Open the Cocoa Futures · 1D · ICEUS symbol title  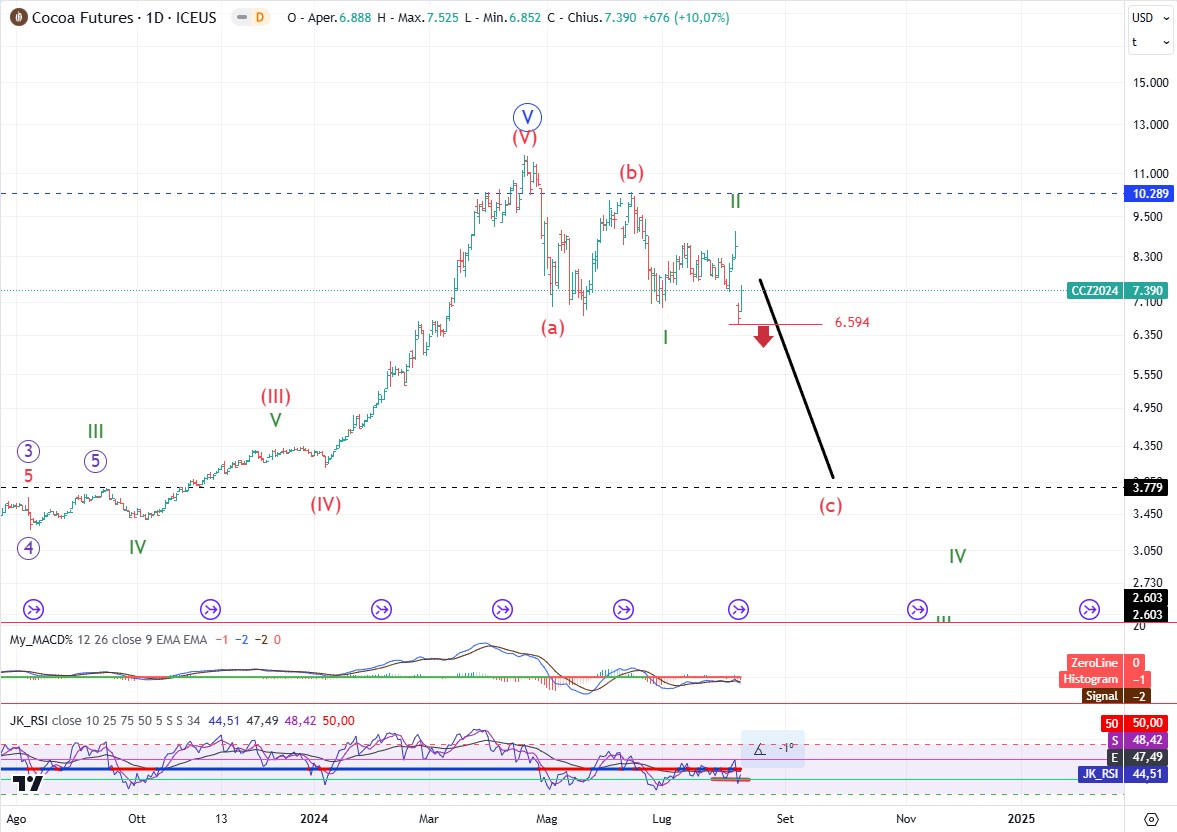(x=124, y=17)
